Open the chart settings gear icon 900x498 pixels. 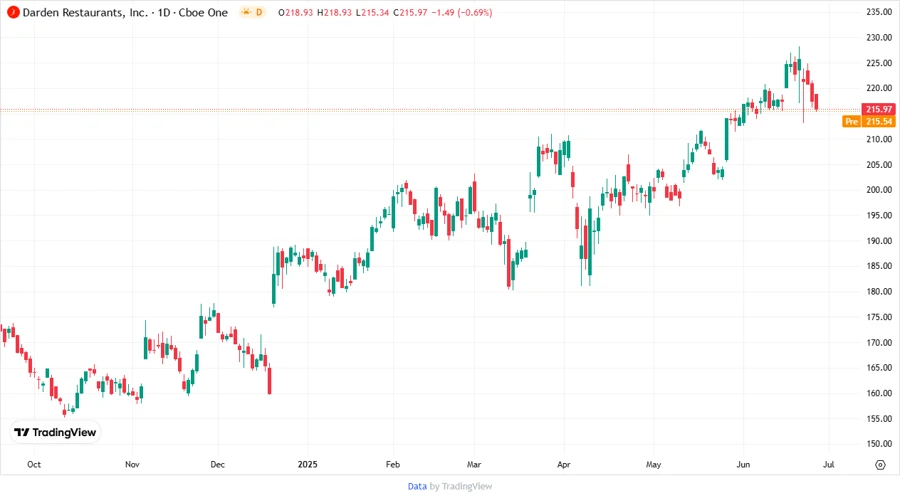(x=880, y=465)
